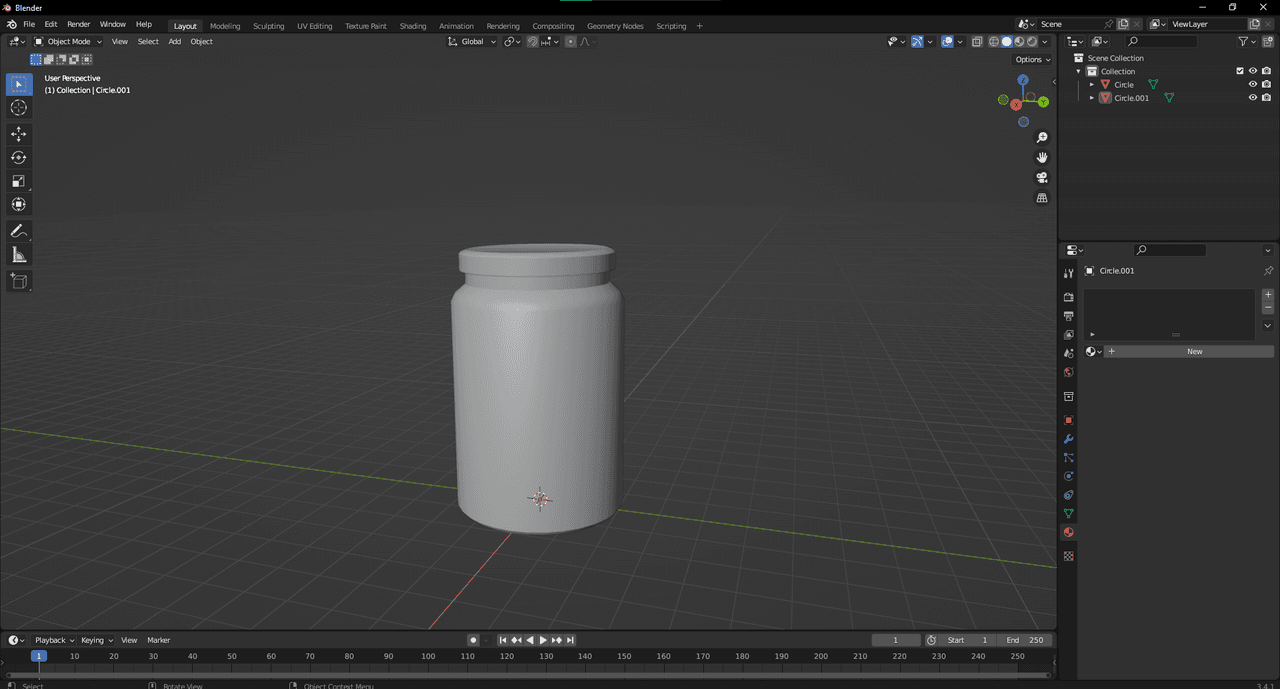This screenshot has width=1280, height=689.
Task: Open the Object Mode dropdown
Action: 68,42
